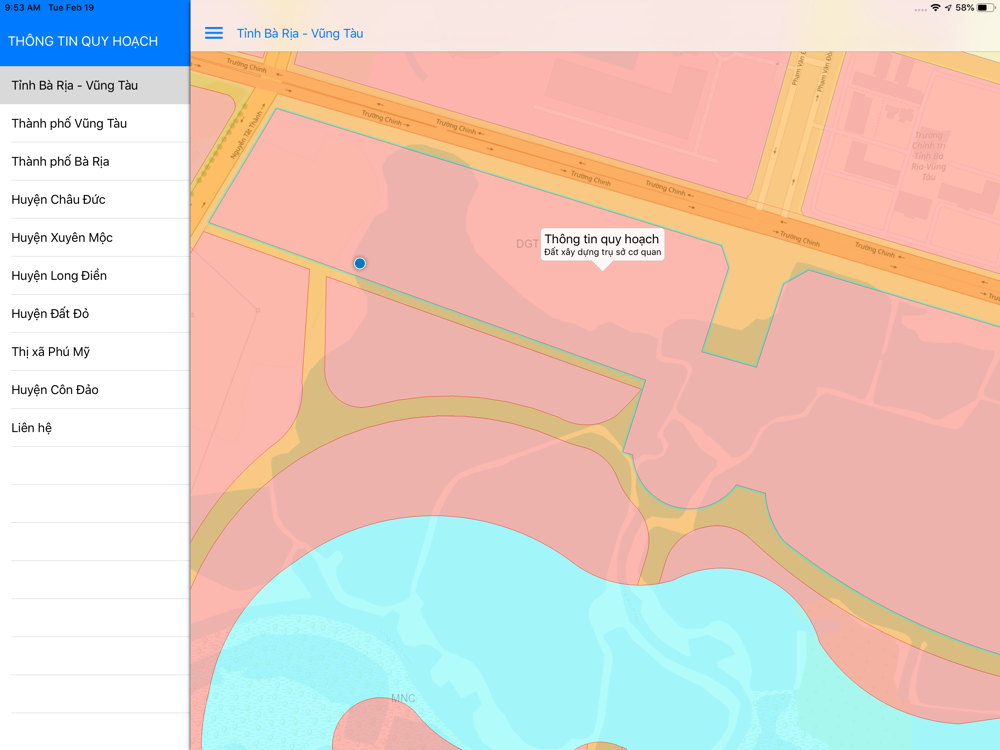Choose Huyện Đất Đỏ in list
The width and height of the screenshot is (1000, 750).
[x=50, y=313]
